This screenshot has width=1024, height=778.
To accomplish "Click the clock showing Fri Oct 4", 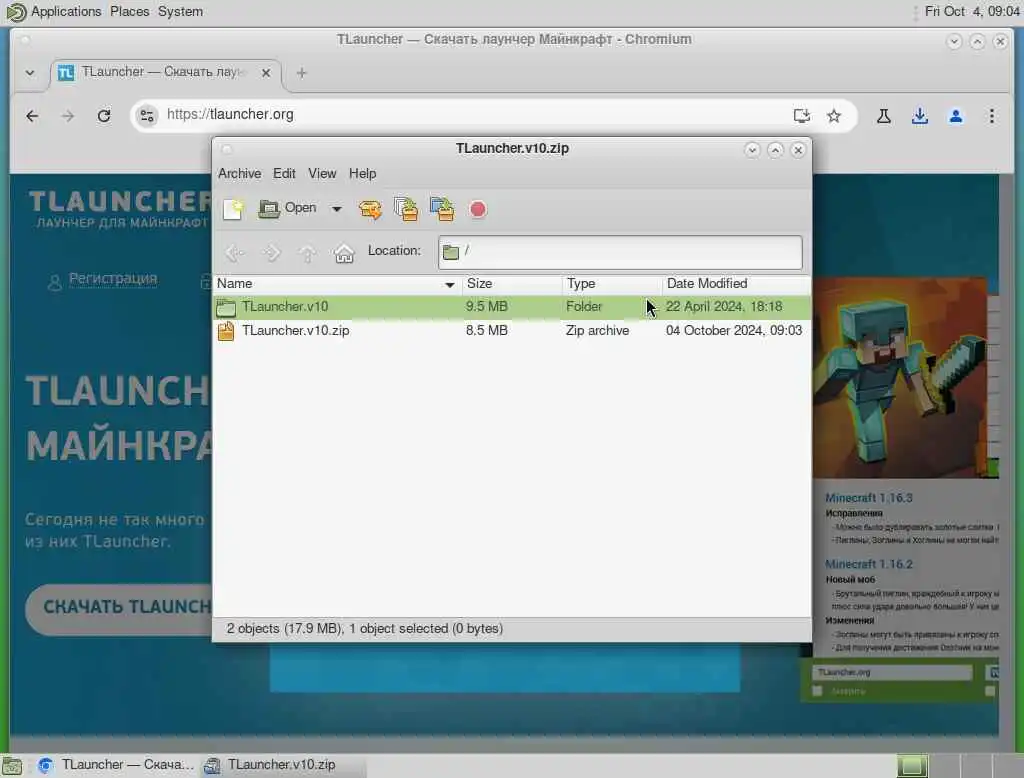I will point(972,11).
